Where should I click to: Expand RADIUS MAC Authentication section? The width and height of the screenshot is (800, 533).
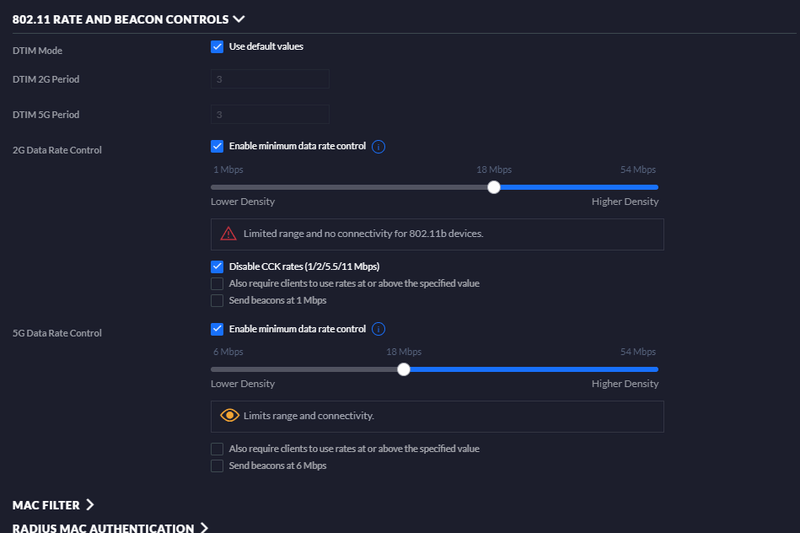[204, 527]
